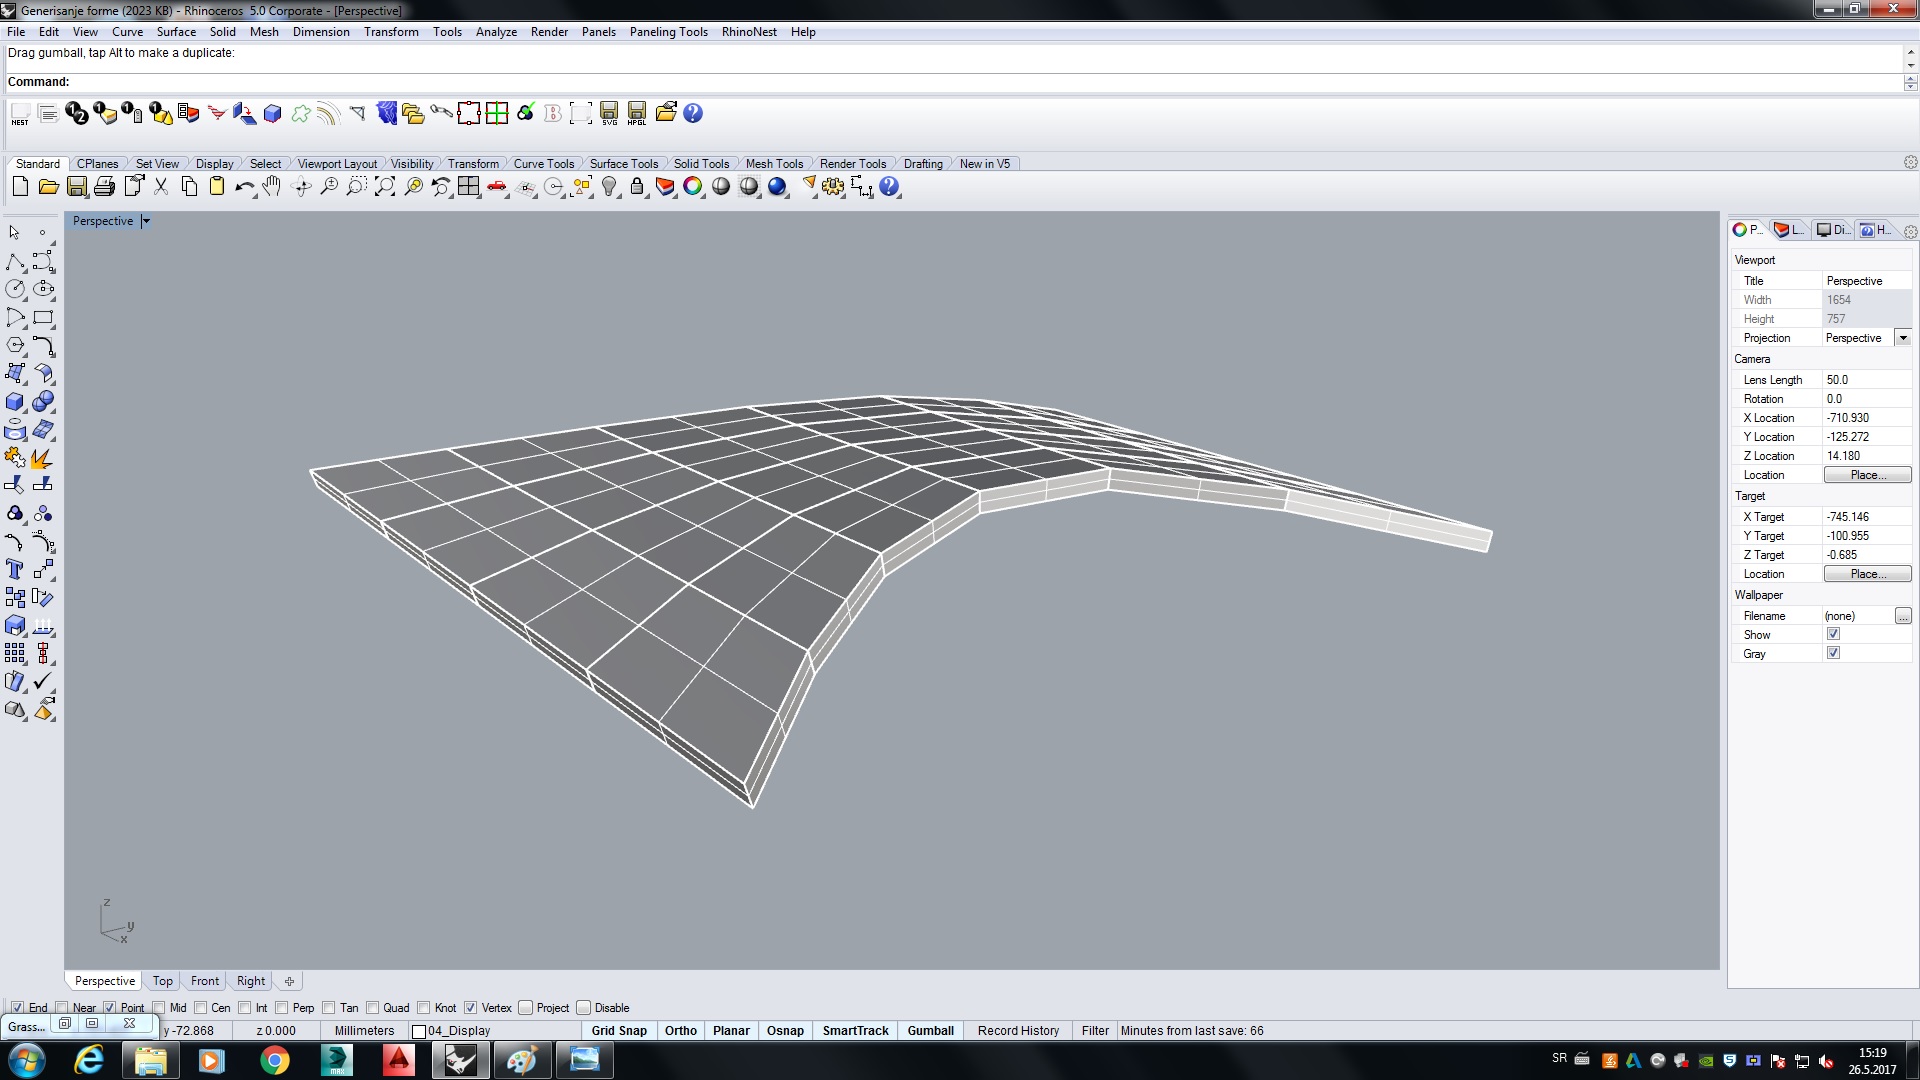Switch to the Mesh Tools toolbar tab

click(774, 164)
